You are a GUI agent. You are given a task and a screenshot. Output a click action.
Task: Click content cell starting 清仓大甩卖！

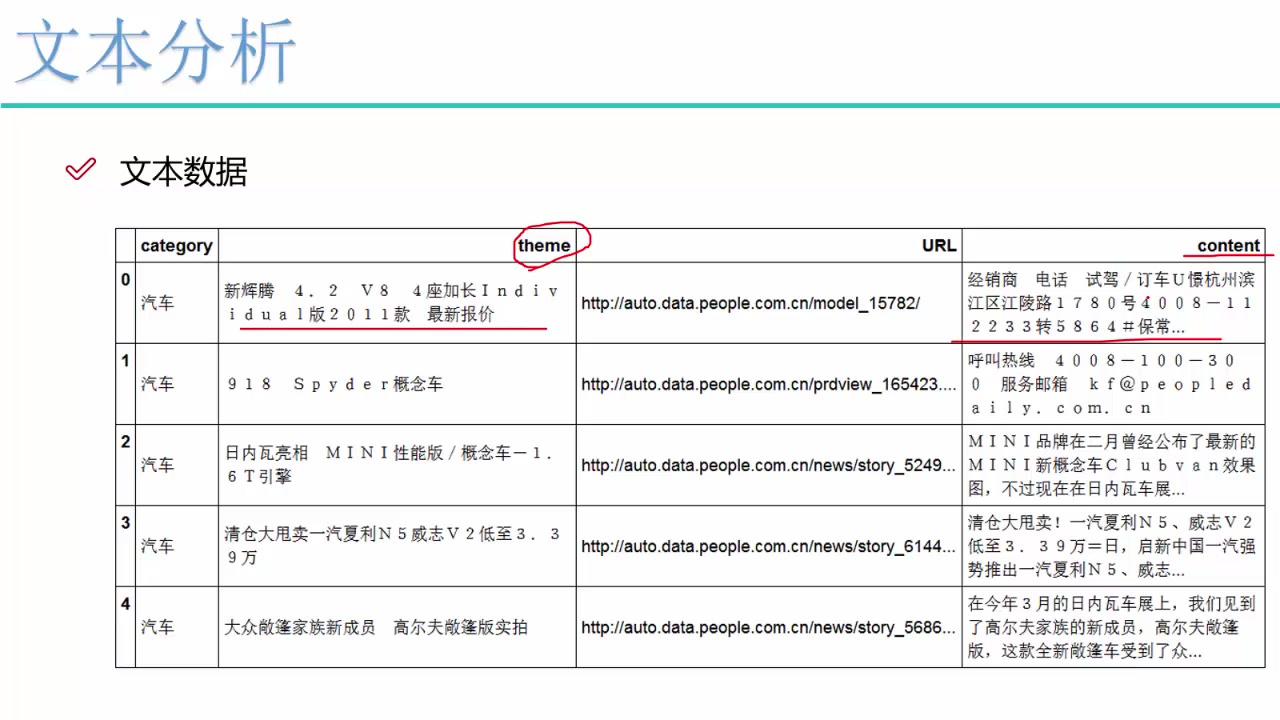[1112, 546]
